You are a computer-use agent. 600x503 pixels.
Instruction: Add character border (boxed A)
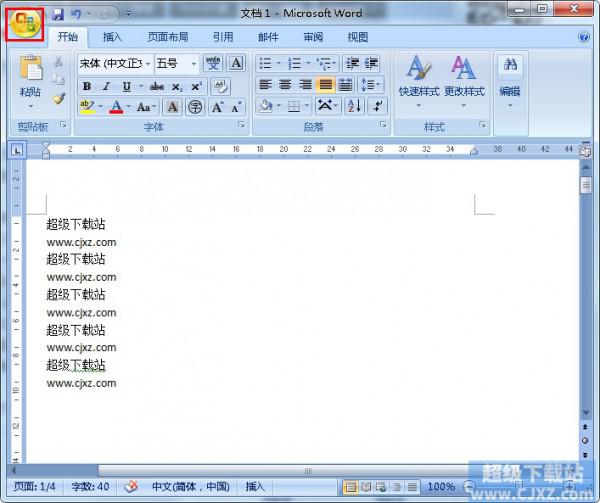pos(236,63)
